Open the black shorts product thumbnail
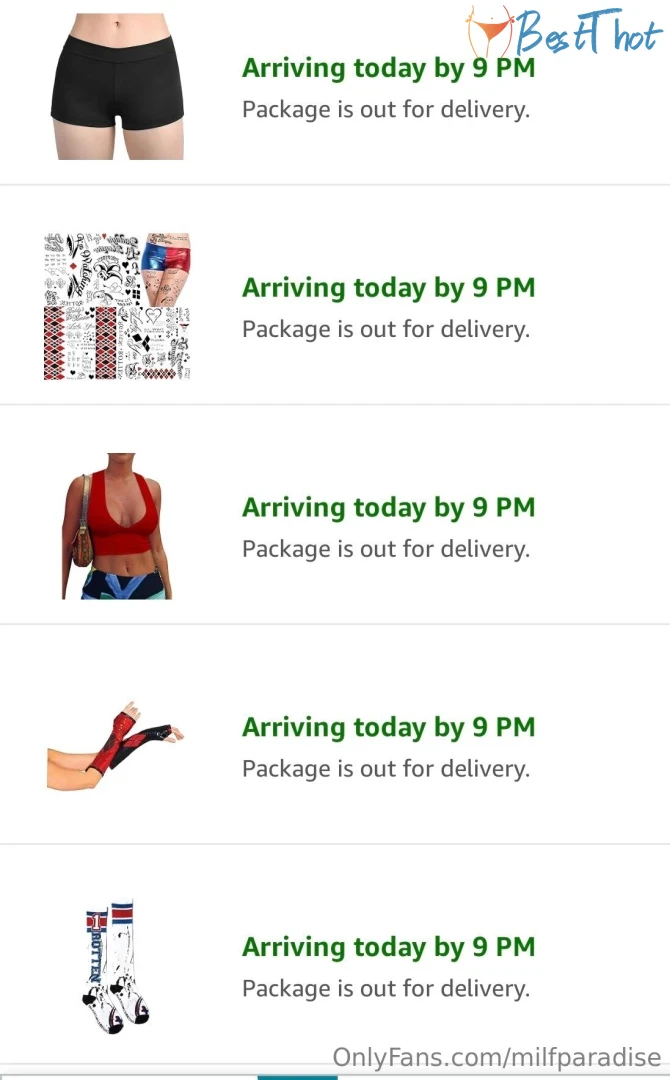 pos(118,85)
